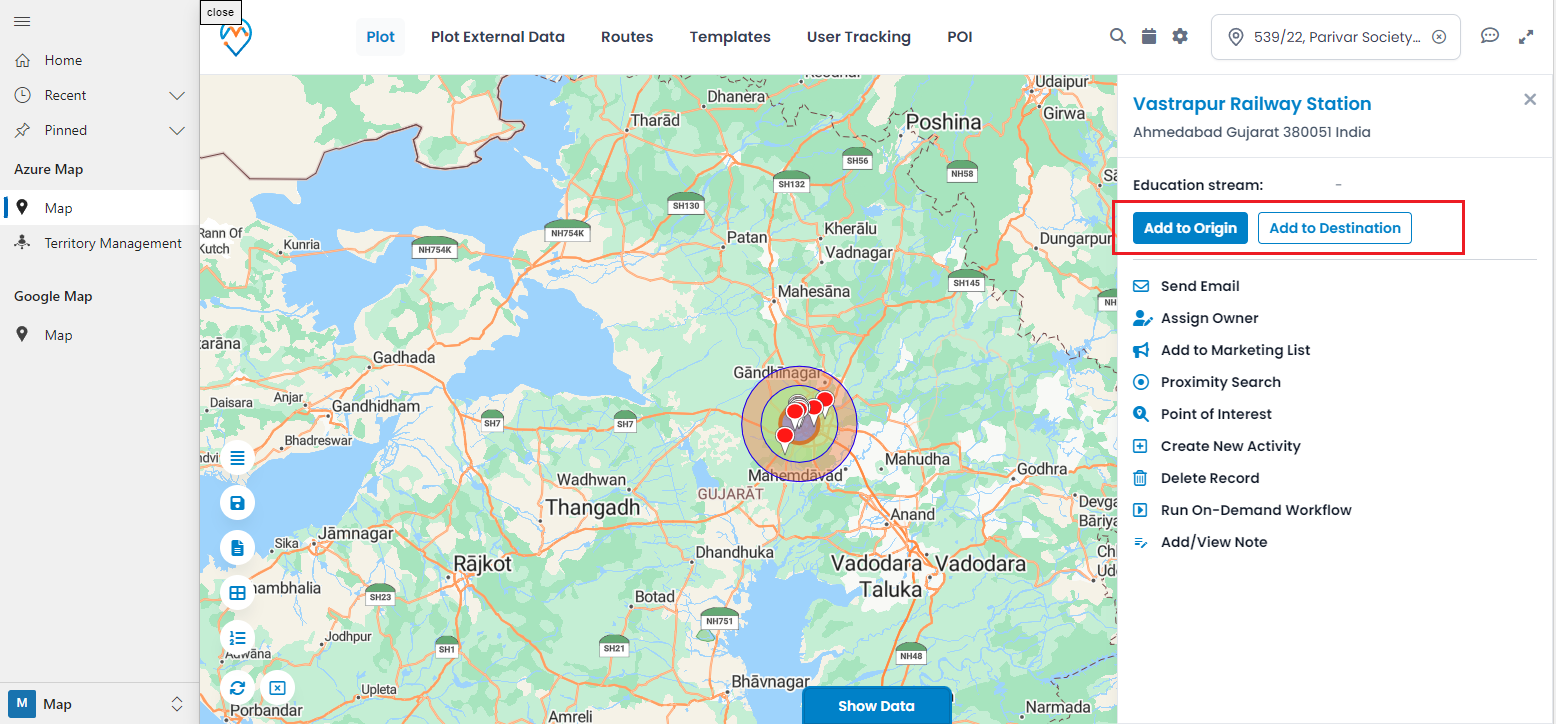Image resolution: width=1556 pixels, height=724 pixels.
Task: Click the Add/View Note pencil icon
Action: pos(1140,542)
